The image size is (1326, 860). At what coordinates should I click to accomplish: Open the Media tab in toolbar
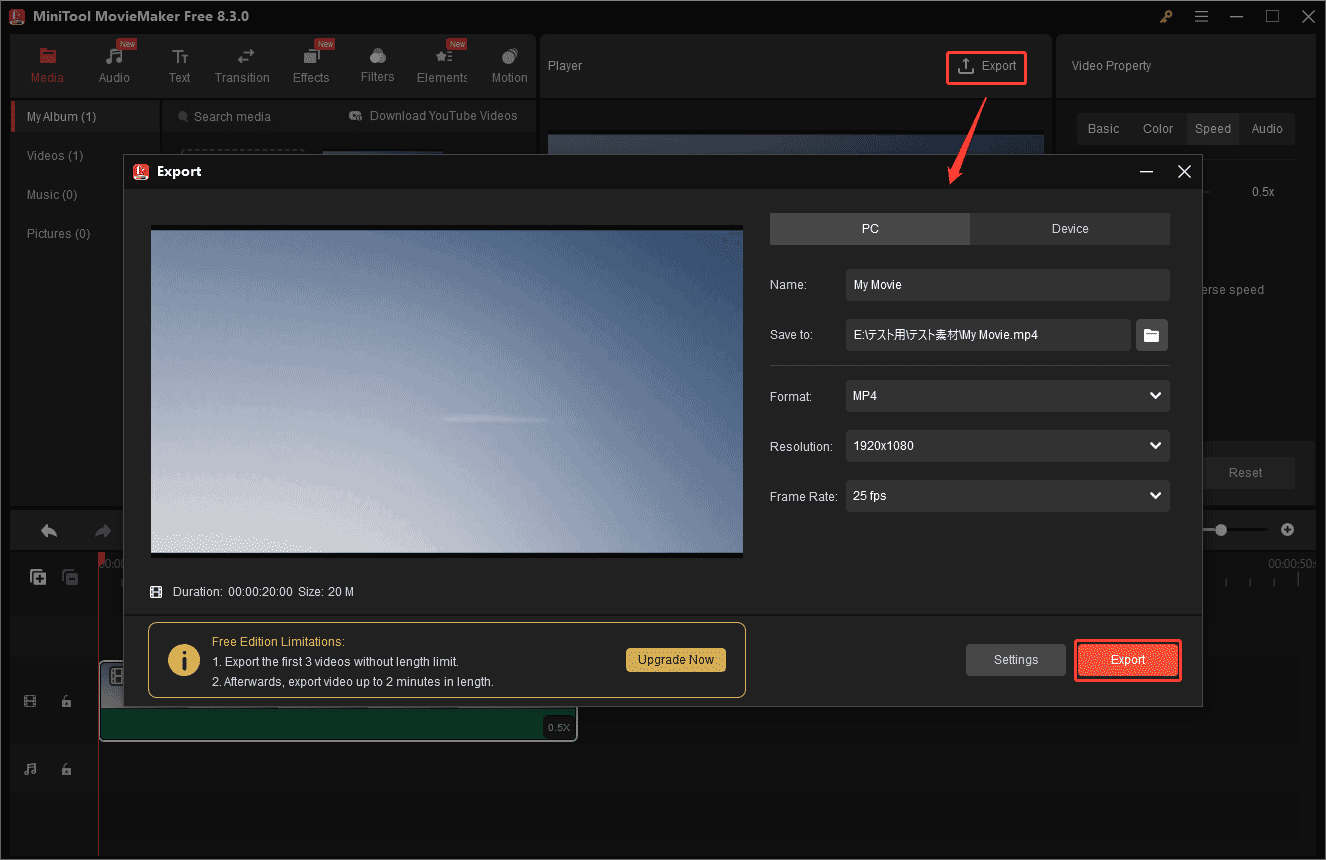click(x=47, y=66)
